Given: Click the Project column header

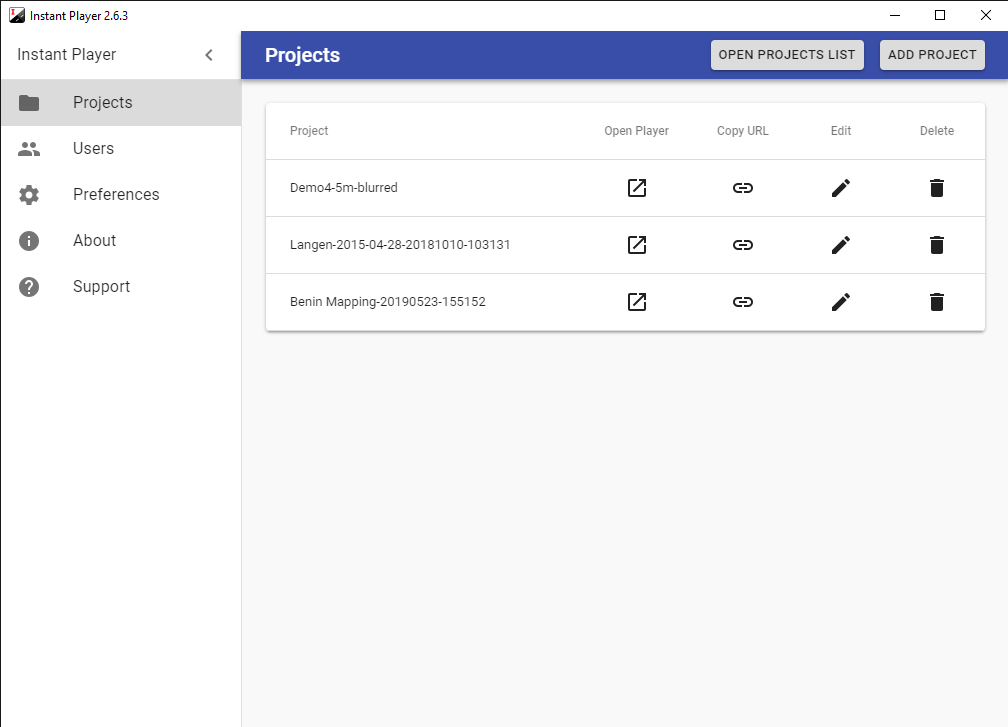Looking at the screenshot, I should click(x=309, y=130).
